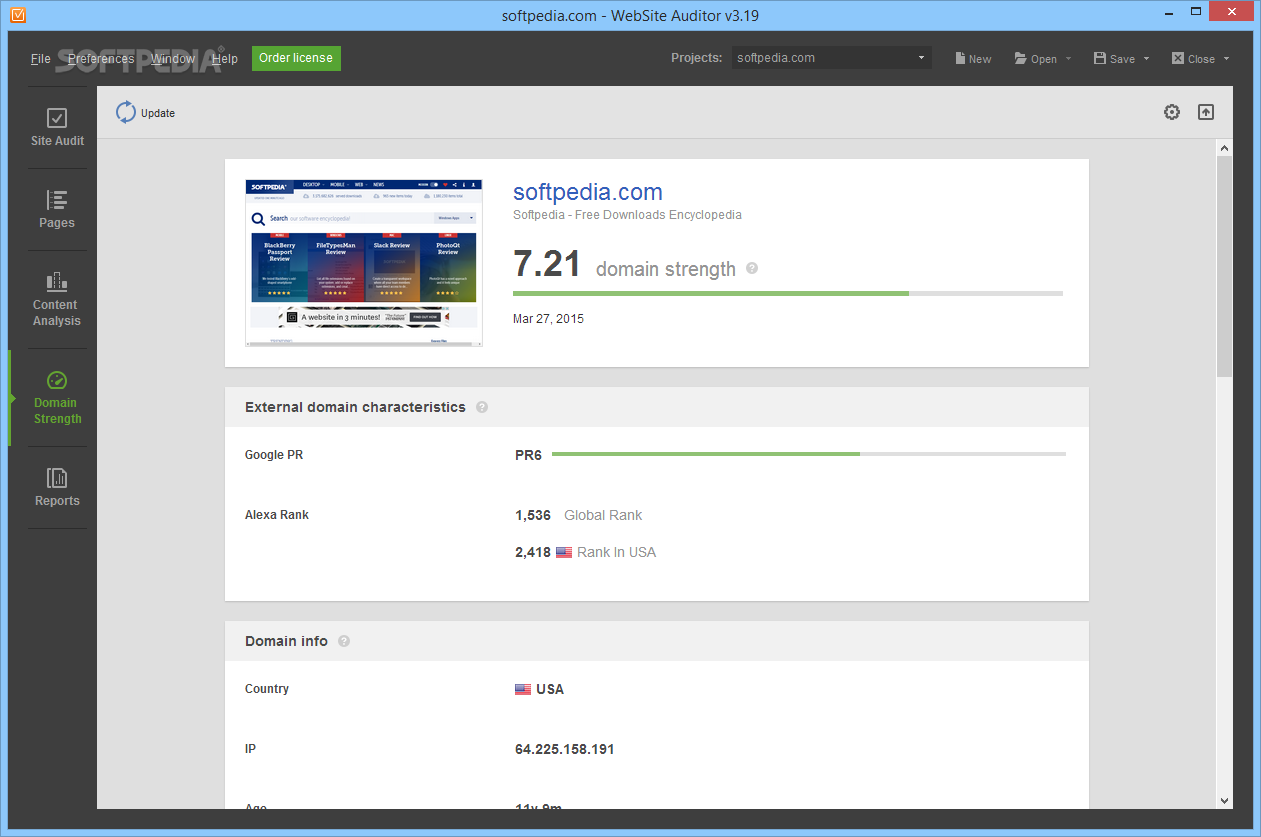Click the Google PR progress bar
The width and height of the screenshot is (1261, 837).
(x=809, y=454)
